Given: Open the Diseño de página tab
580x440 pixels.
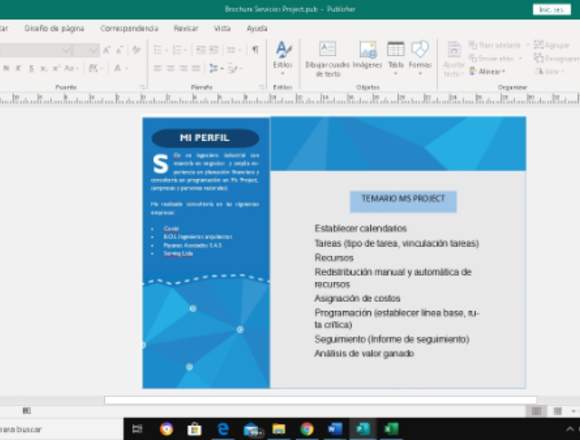Looking at the screenshot, I should (54, 28).
